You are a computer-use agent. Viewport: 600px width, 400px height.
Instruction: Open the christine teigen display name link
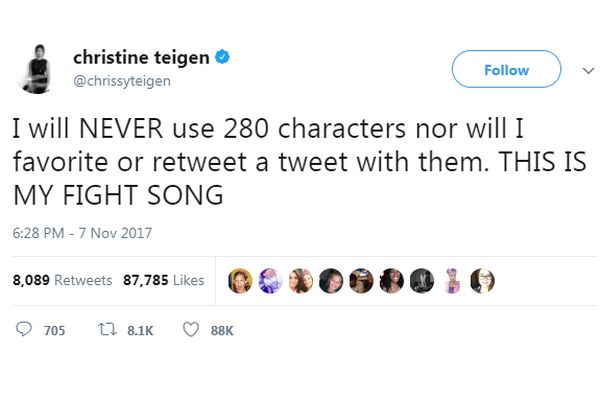point(141,58)
